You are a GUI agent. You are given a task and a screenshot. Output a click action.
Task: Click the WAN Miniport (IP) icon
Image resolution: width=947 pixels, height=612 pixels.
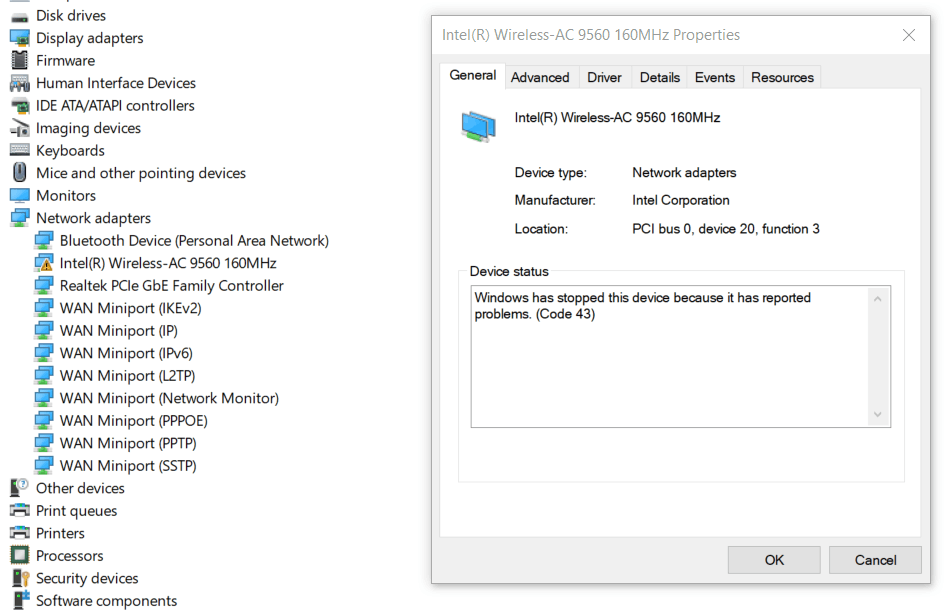pyautogui.click(x=43, y=330)
